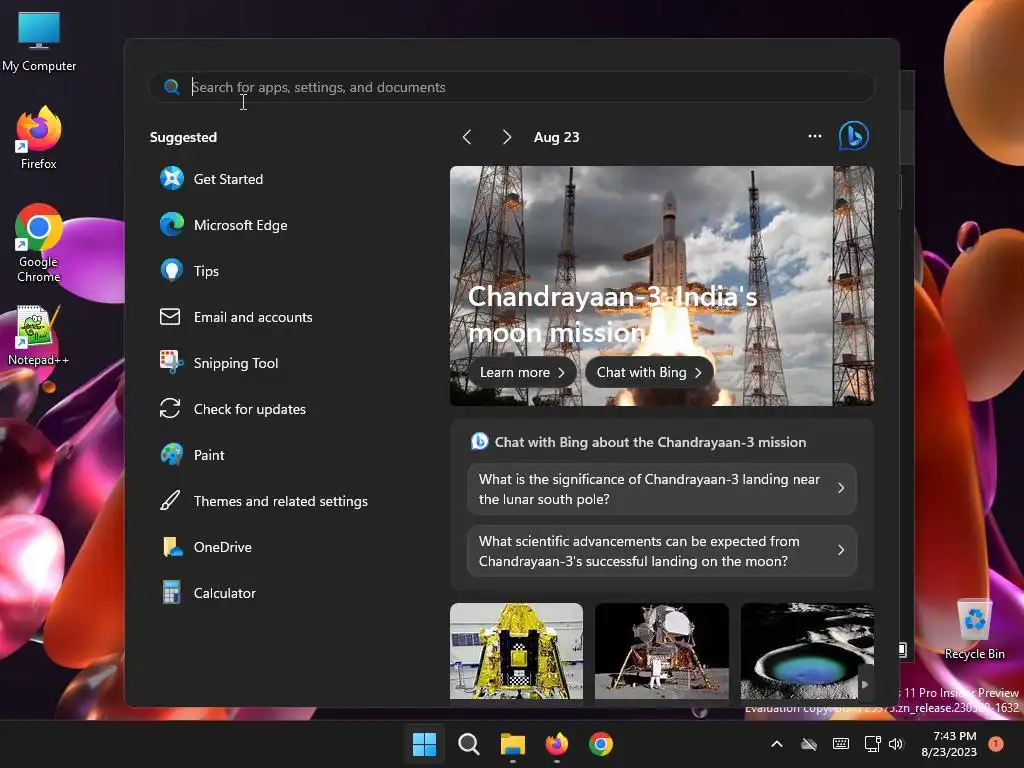
Task: Launch Microsoft Edge from suggestions
Action: click(223, 225)
